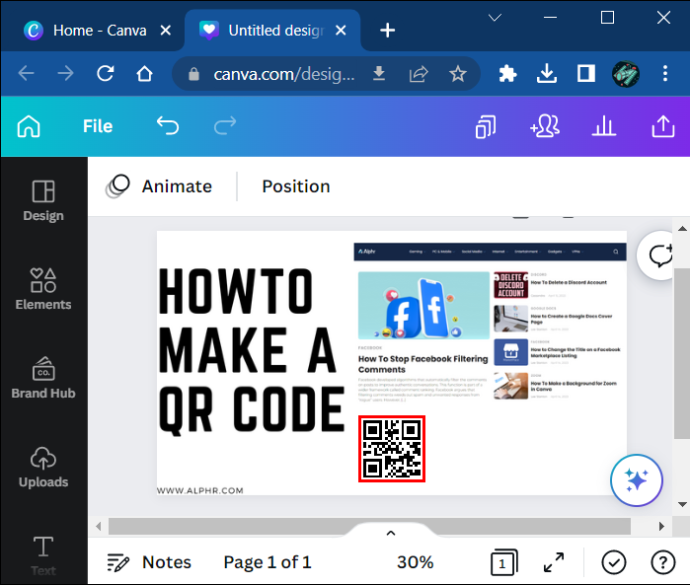Click the Position button
Screen dimensions: 690x585
296,187
